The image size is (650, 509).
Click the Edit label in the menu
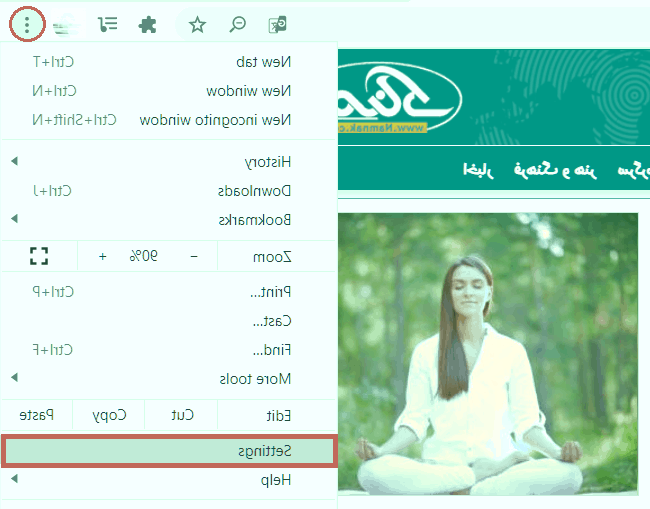pyautogui.click(x=279, y=415)
